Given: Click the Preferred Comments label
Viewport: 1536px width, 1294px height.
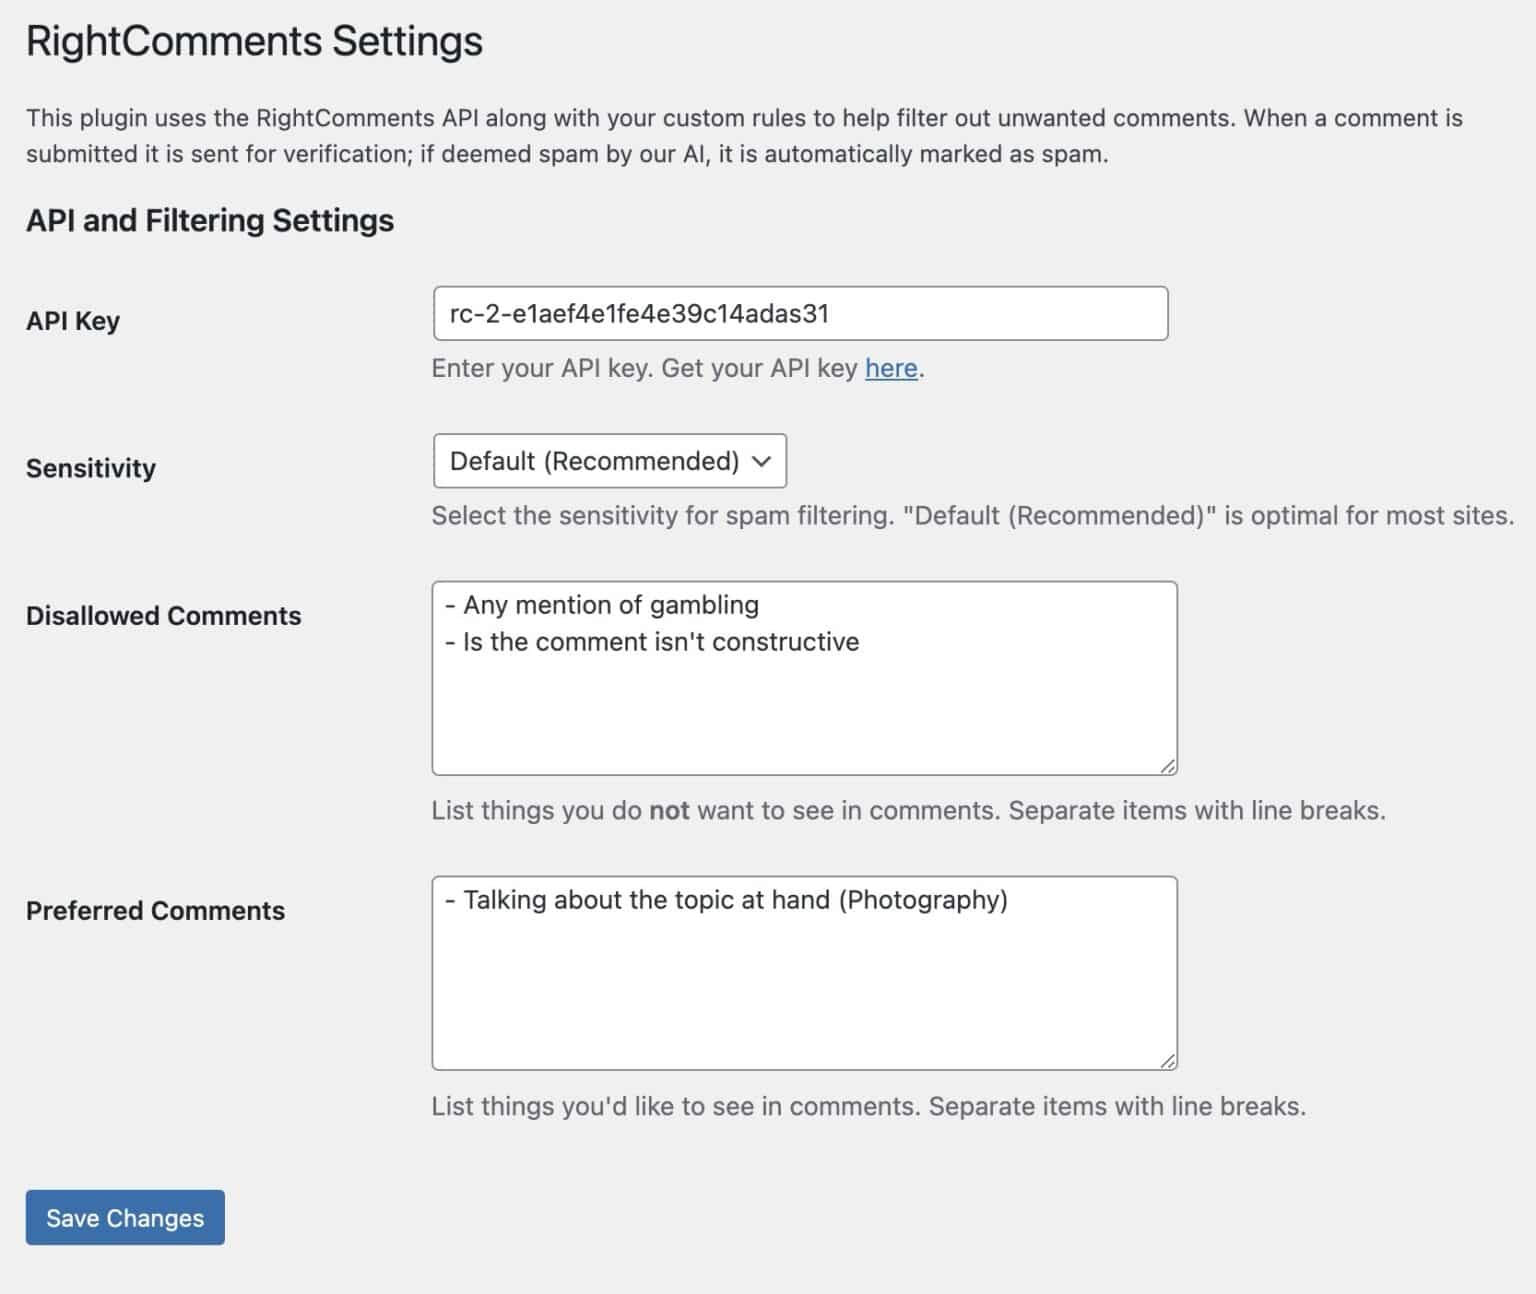Looking at the screenshot, I should pyautogui.click(x=156, y=910).
